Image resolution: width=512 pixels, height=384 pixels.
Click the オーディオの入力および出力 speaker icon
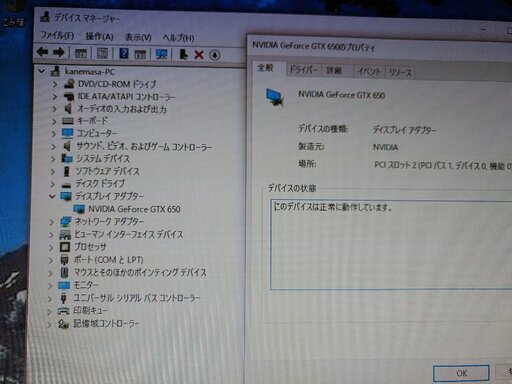pyautogui.click(x=68, y=109)
